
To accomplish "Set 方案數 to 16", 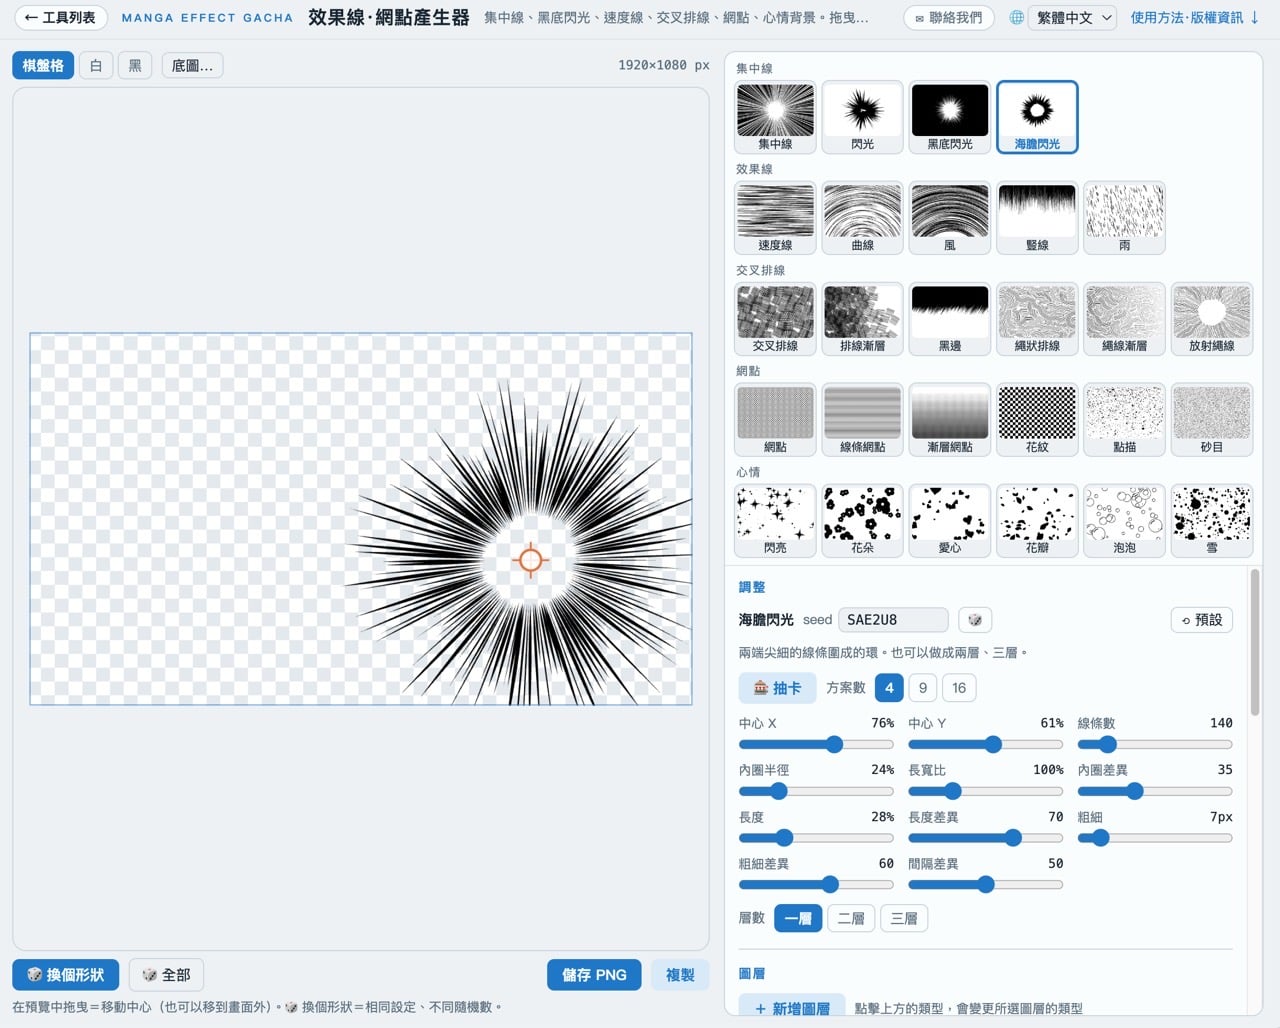I will click(x=959, y=688).
